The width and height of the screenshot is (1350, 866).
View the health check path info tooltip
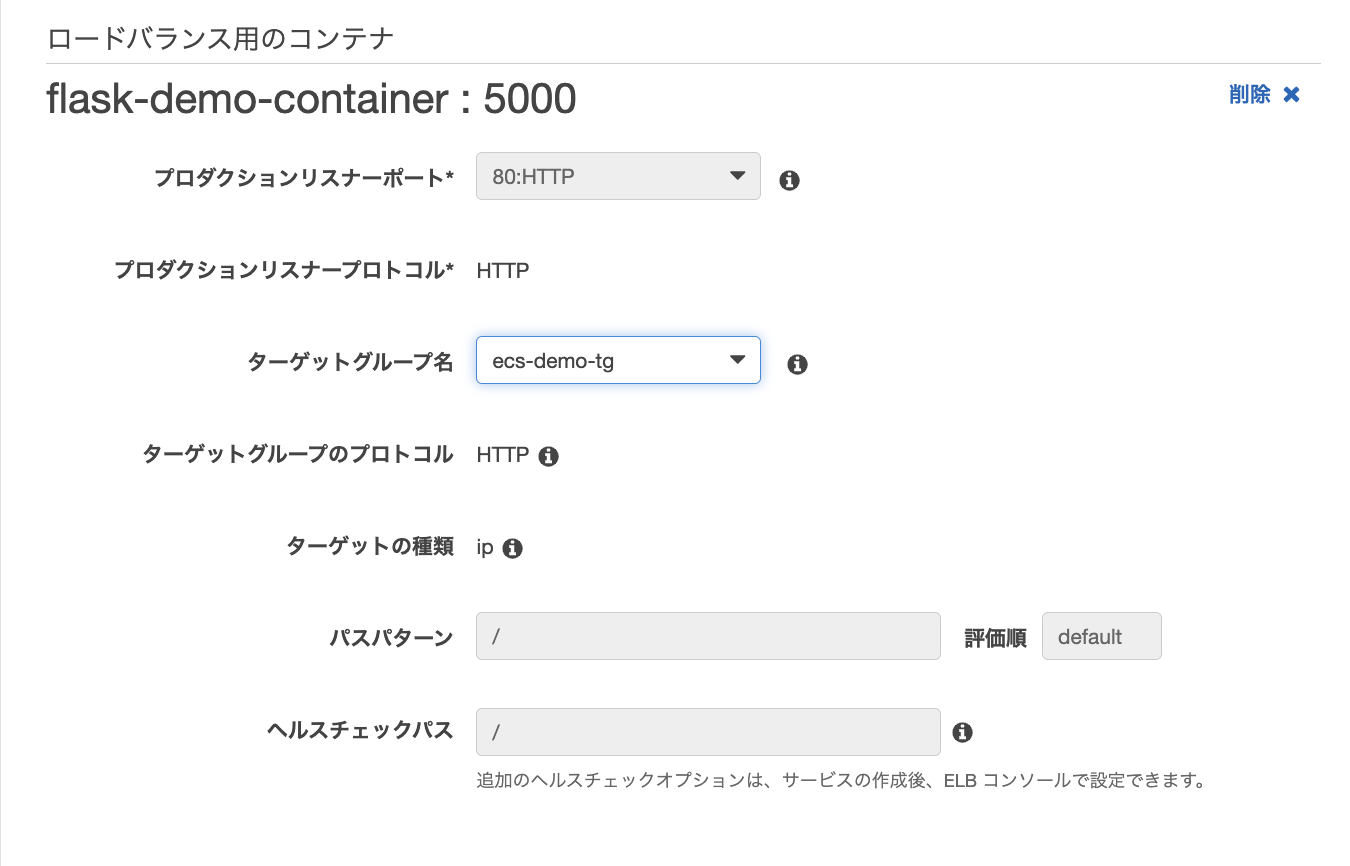[x=962, y=732]
